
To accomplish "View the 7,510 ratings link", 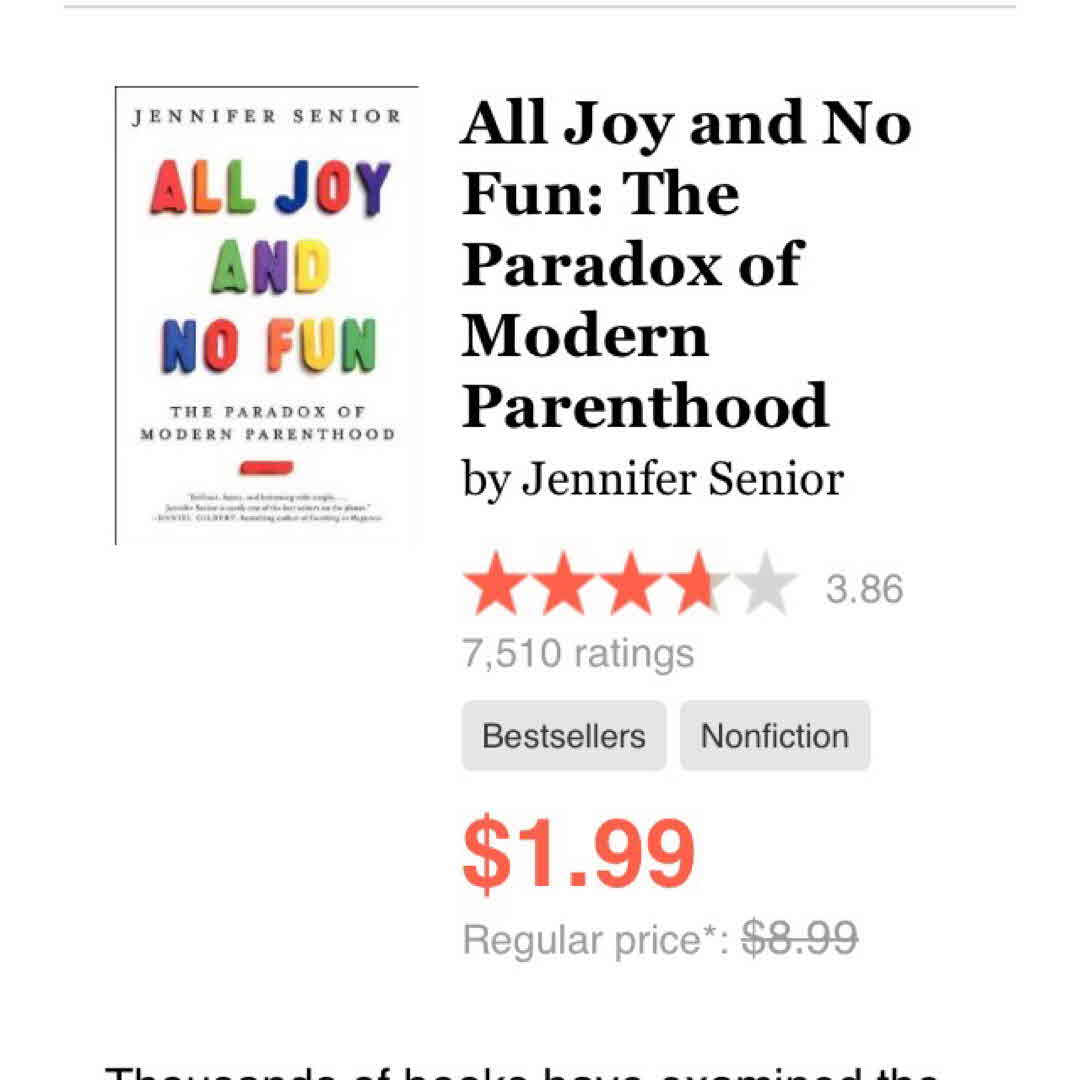I will [578, 653].
